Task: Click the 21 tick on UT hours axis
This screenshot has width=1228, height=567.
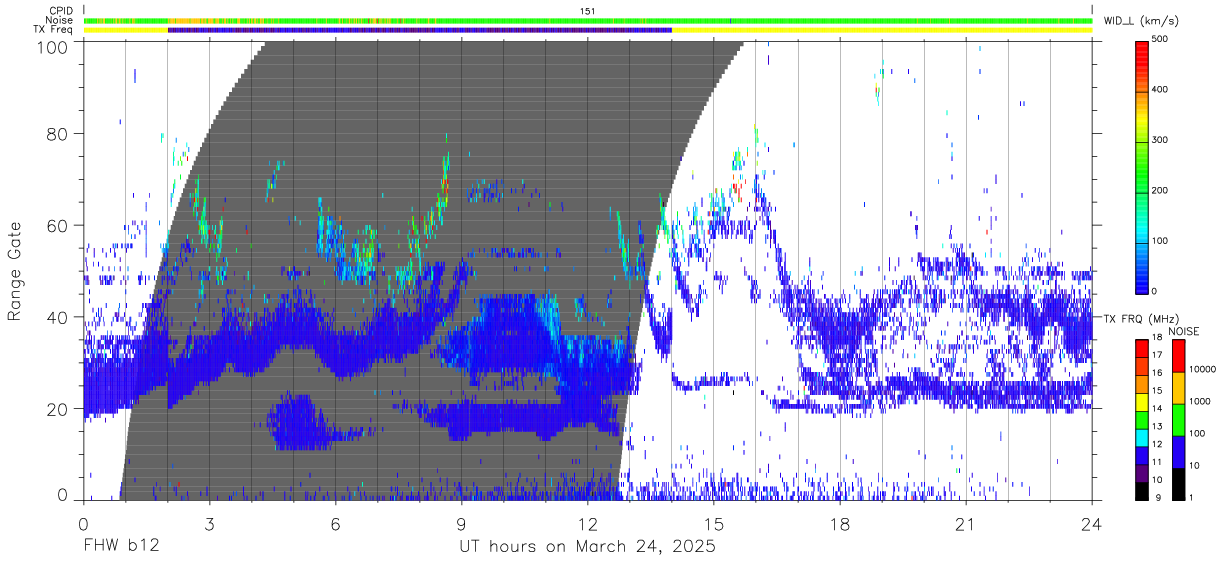Action: (x=965, y=524)
